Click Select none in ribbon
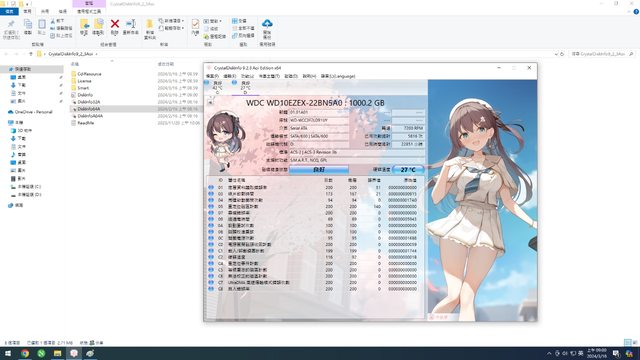The image size is (640, 360). [x=243, y=28]
